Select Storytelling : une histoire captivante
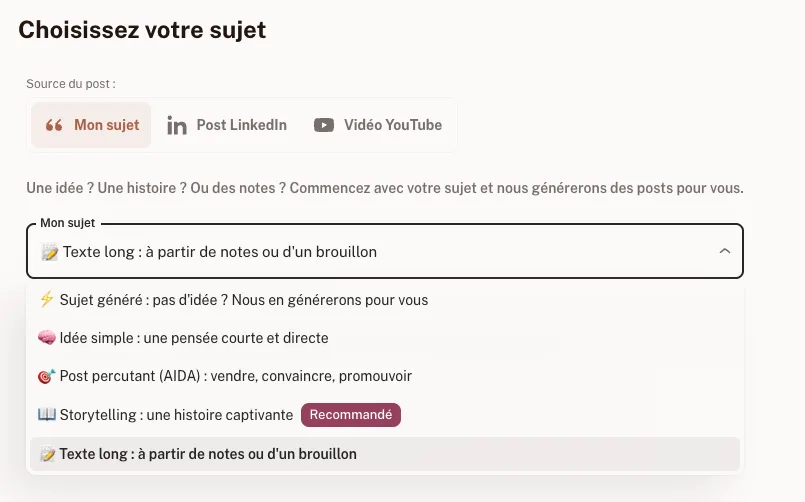805x502 pixels. (385, 415)
